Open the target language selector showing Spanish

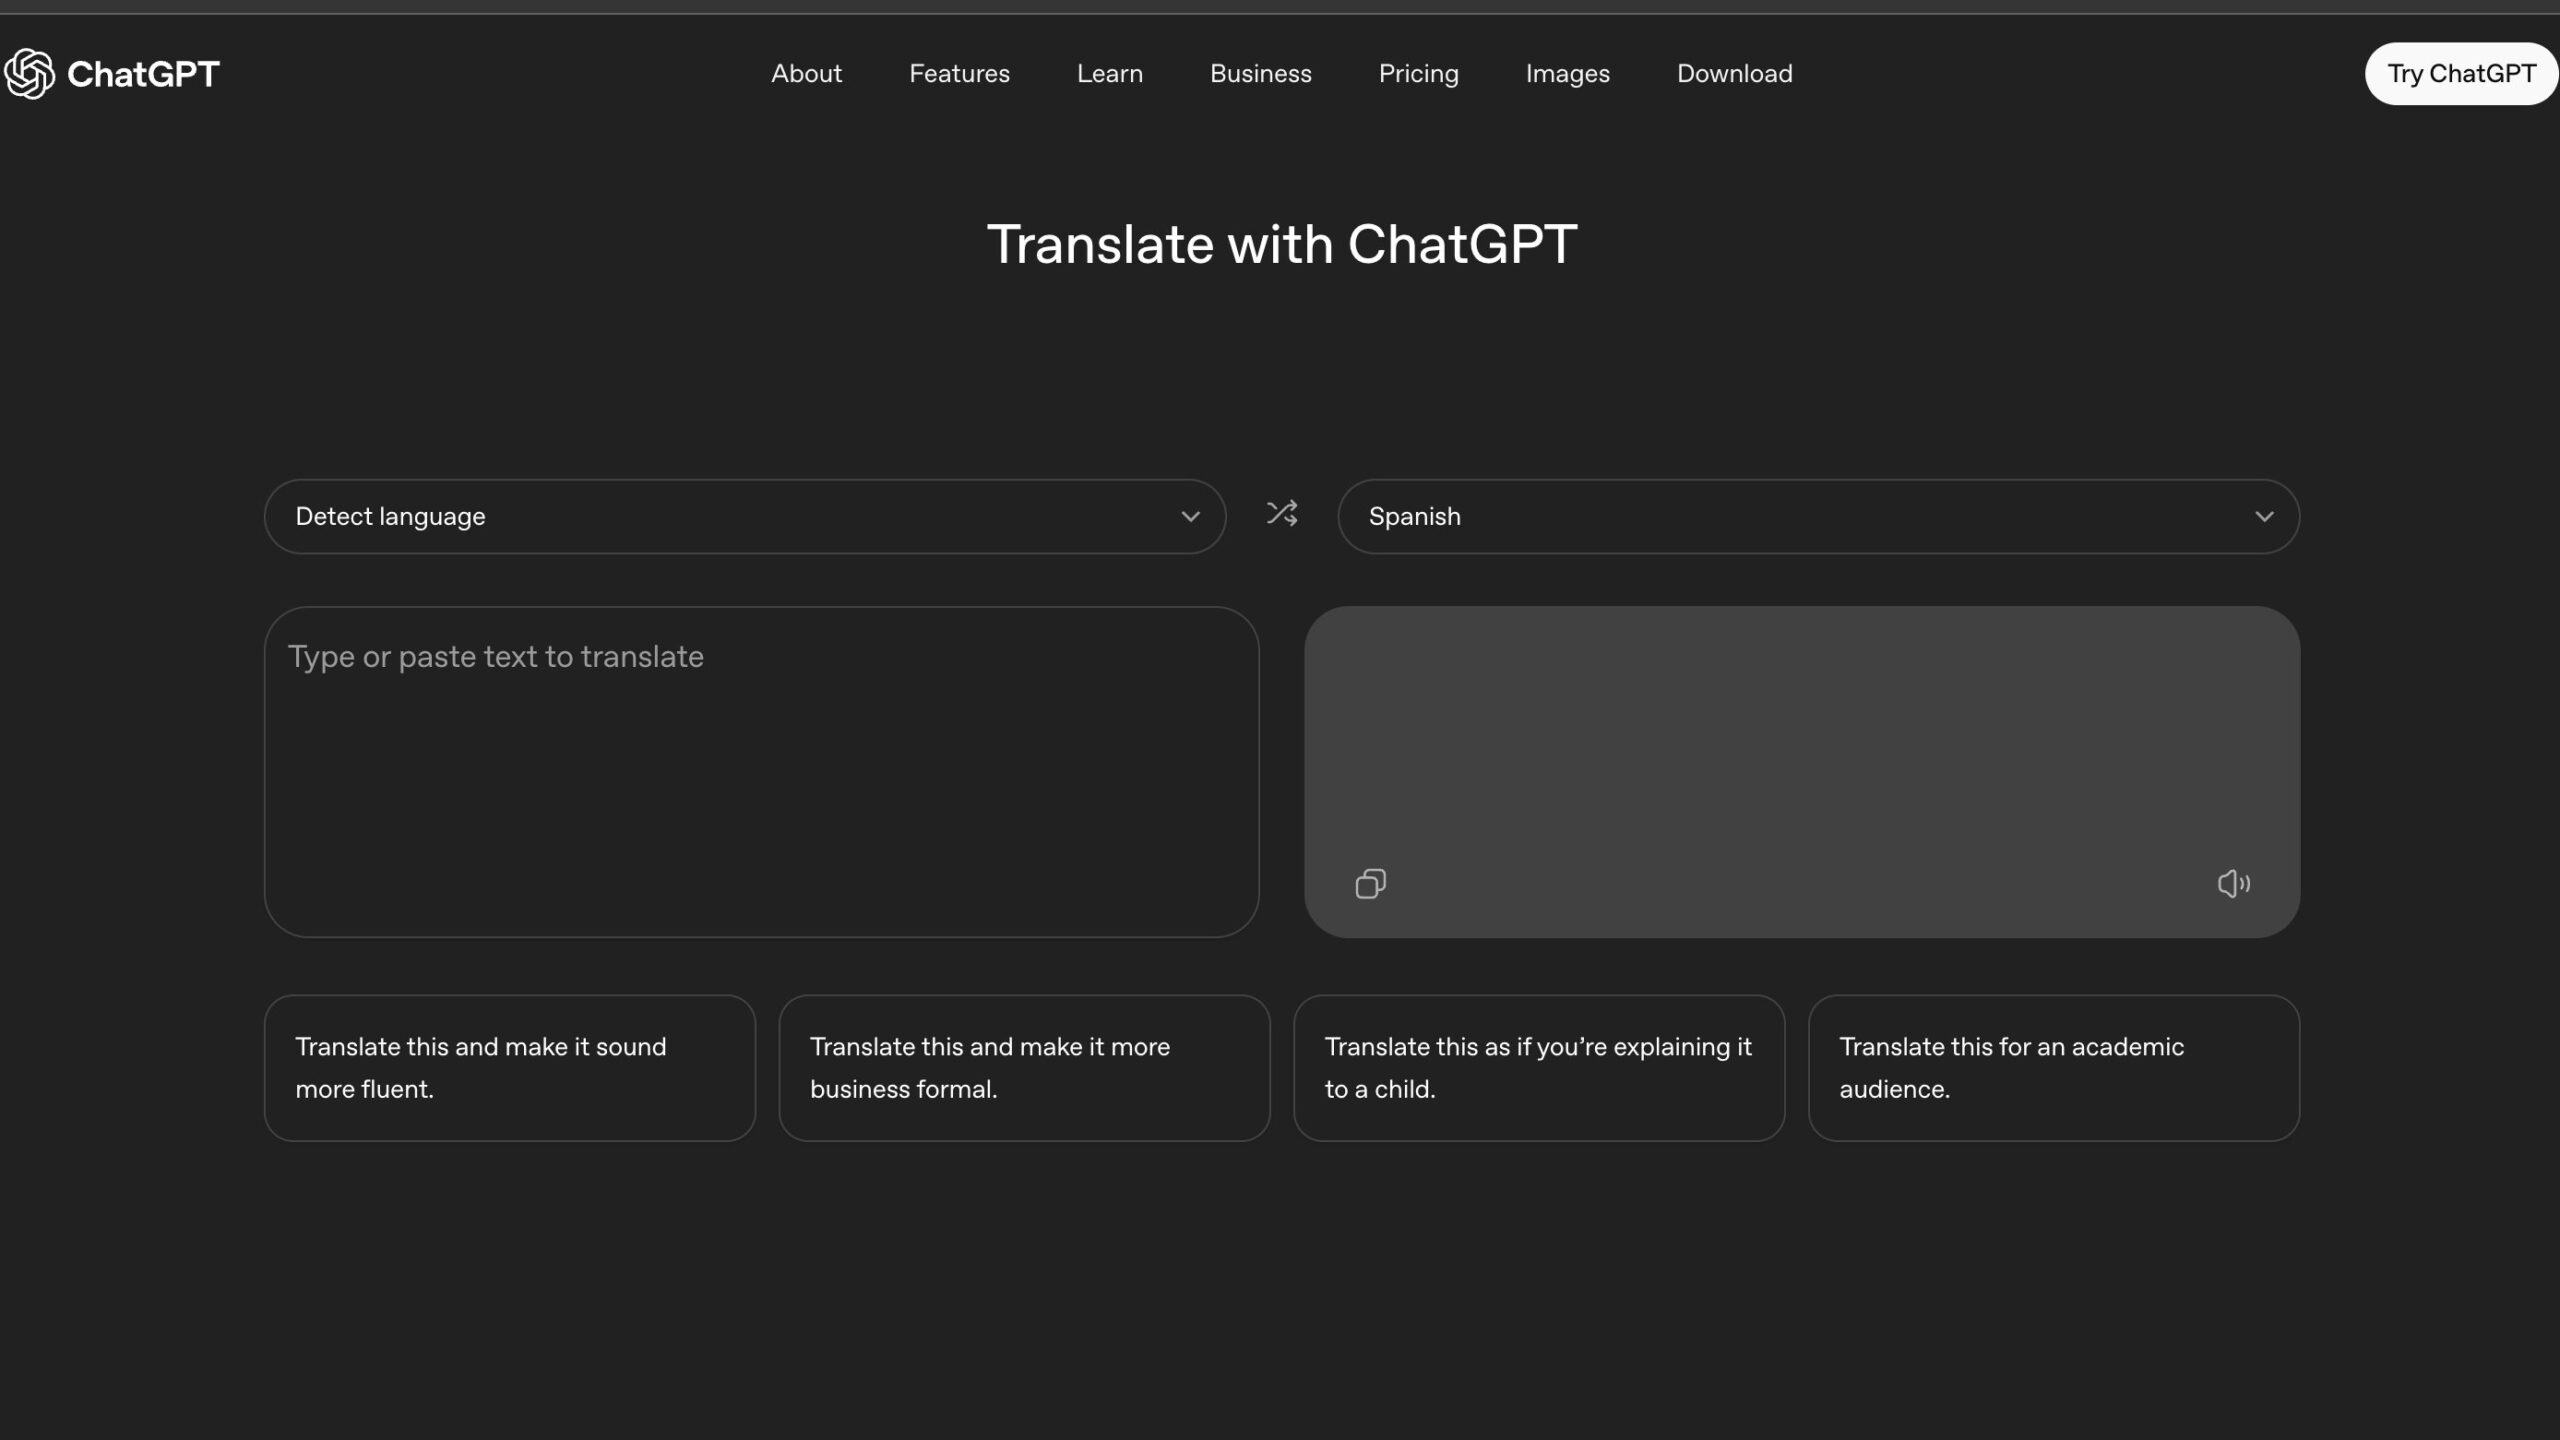point(1818,516)
